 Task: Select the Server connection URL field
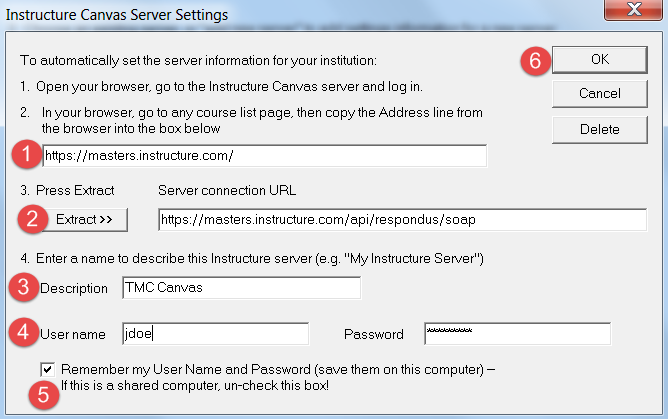click(403, 220)
